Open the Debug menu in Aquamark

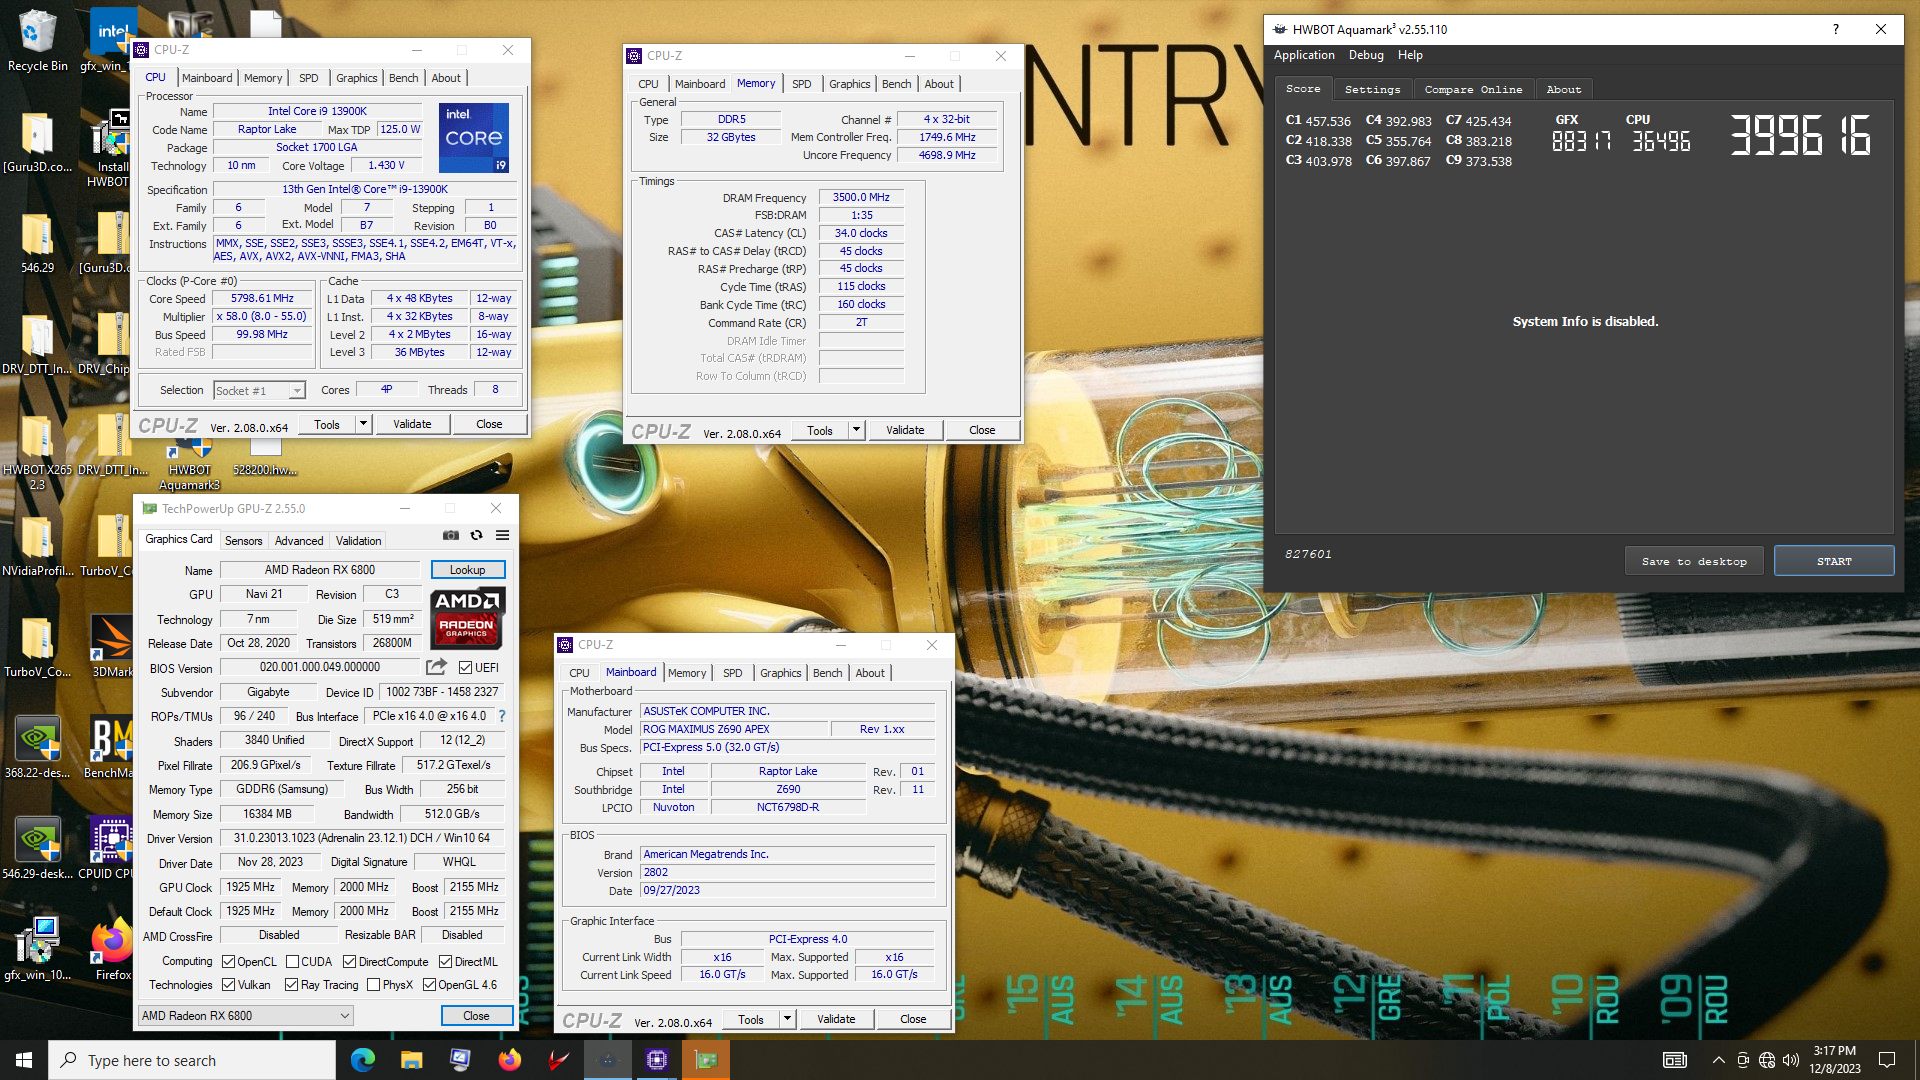coord(1366,55)
